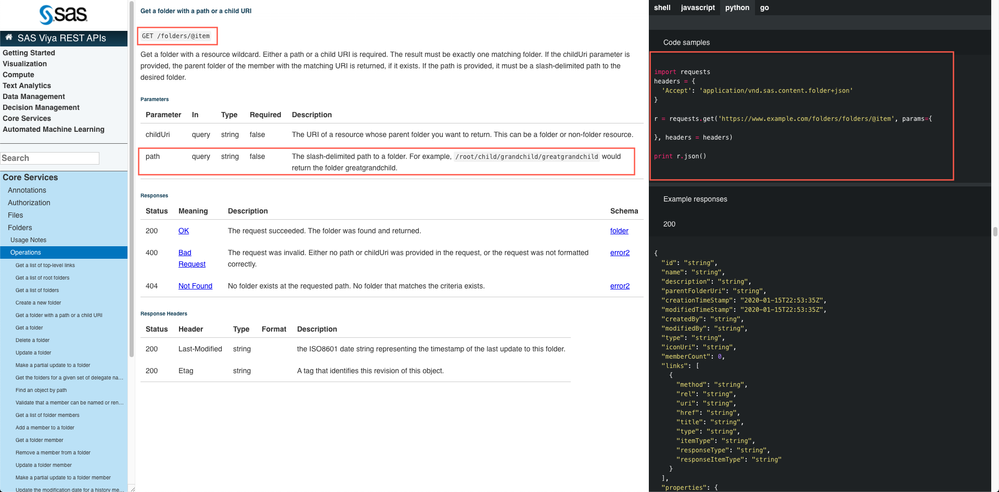The height and width of the screenshot is (492, 999).
Task: Click the vertical scrollbar on the right edge
Action: tap(994, 232)
